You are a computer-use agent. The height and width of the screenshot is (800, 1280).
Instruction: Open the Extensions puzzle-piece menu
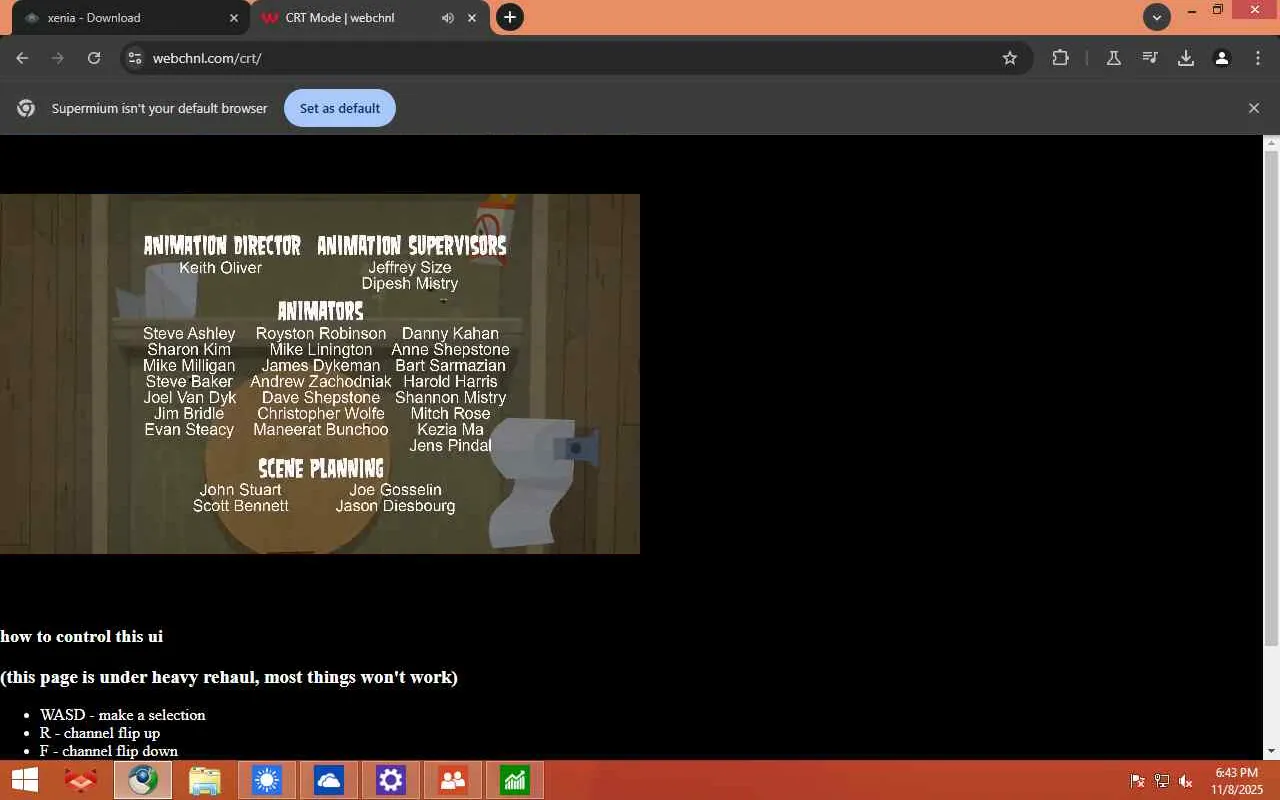pos(1061,58)
